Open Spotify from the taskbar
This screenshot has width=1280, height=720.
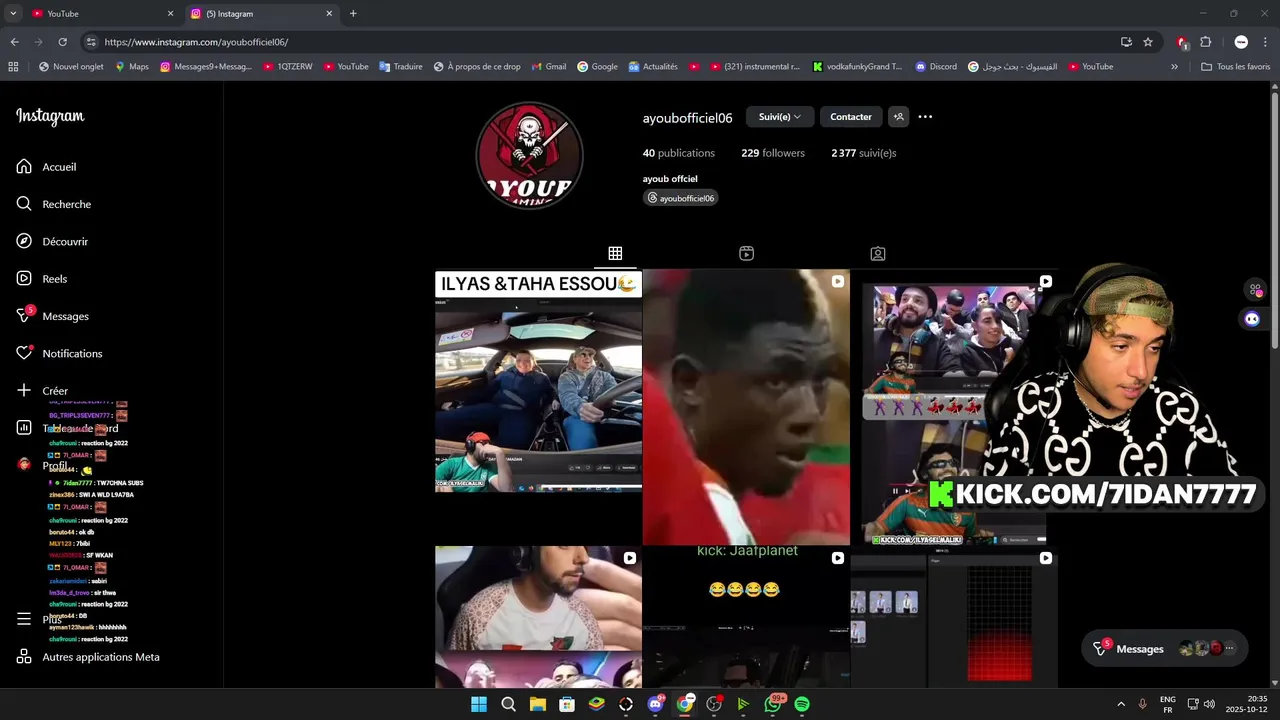[x=802, y=704]
